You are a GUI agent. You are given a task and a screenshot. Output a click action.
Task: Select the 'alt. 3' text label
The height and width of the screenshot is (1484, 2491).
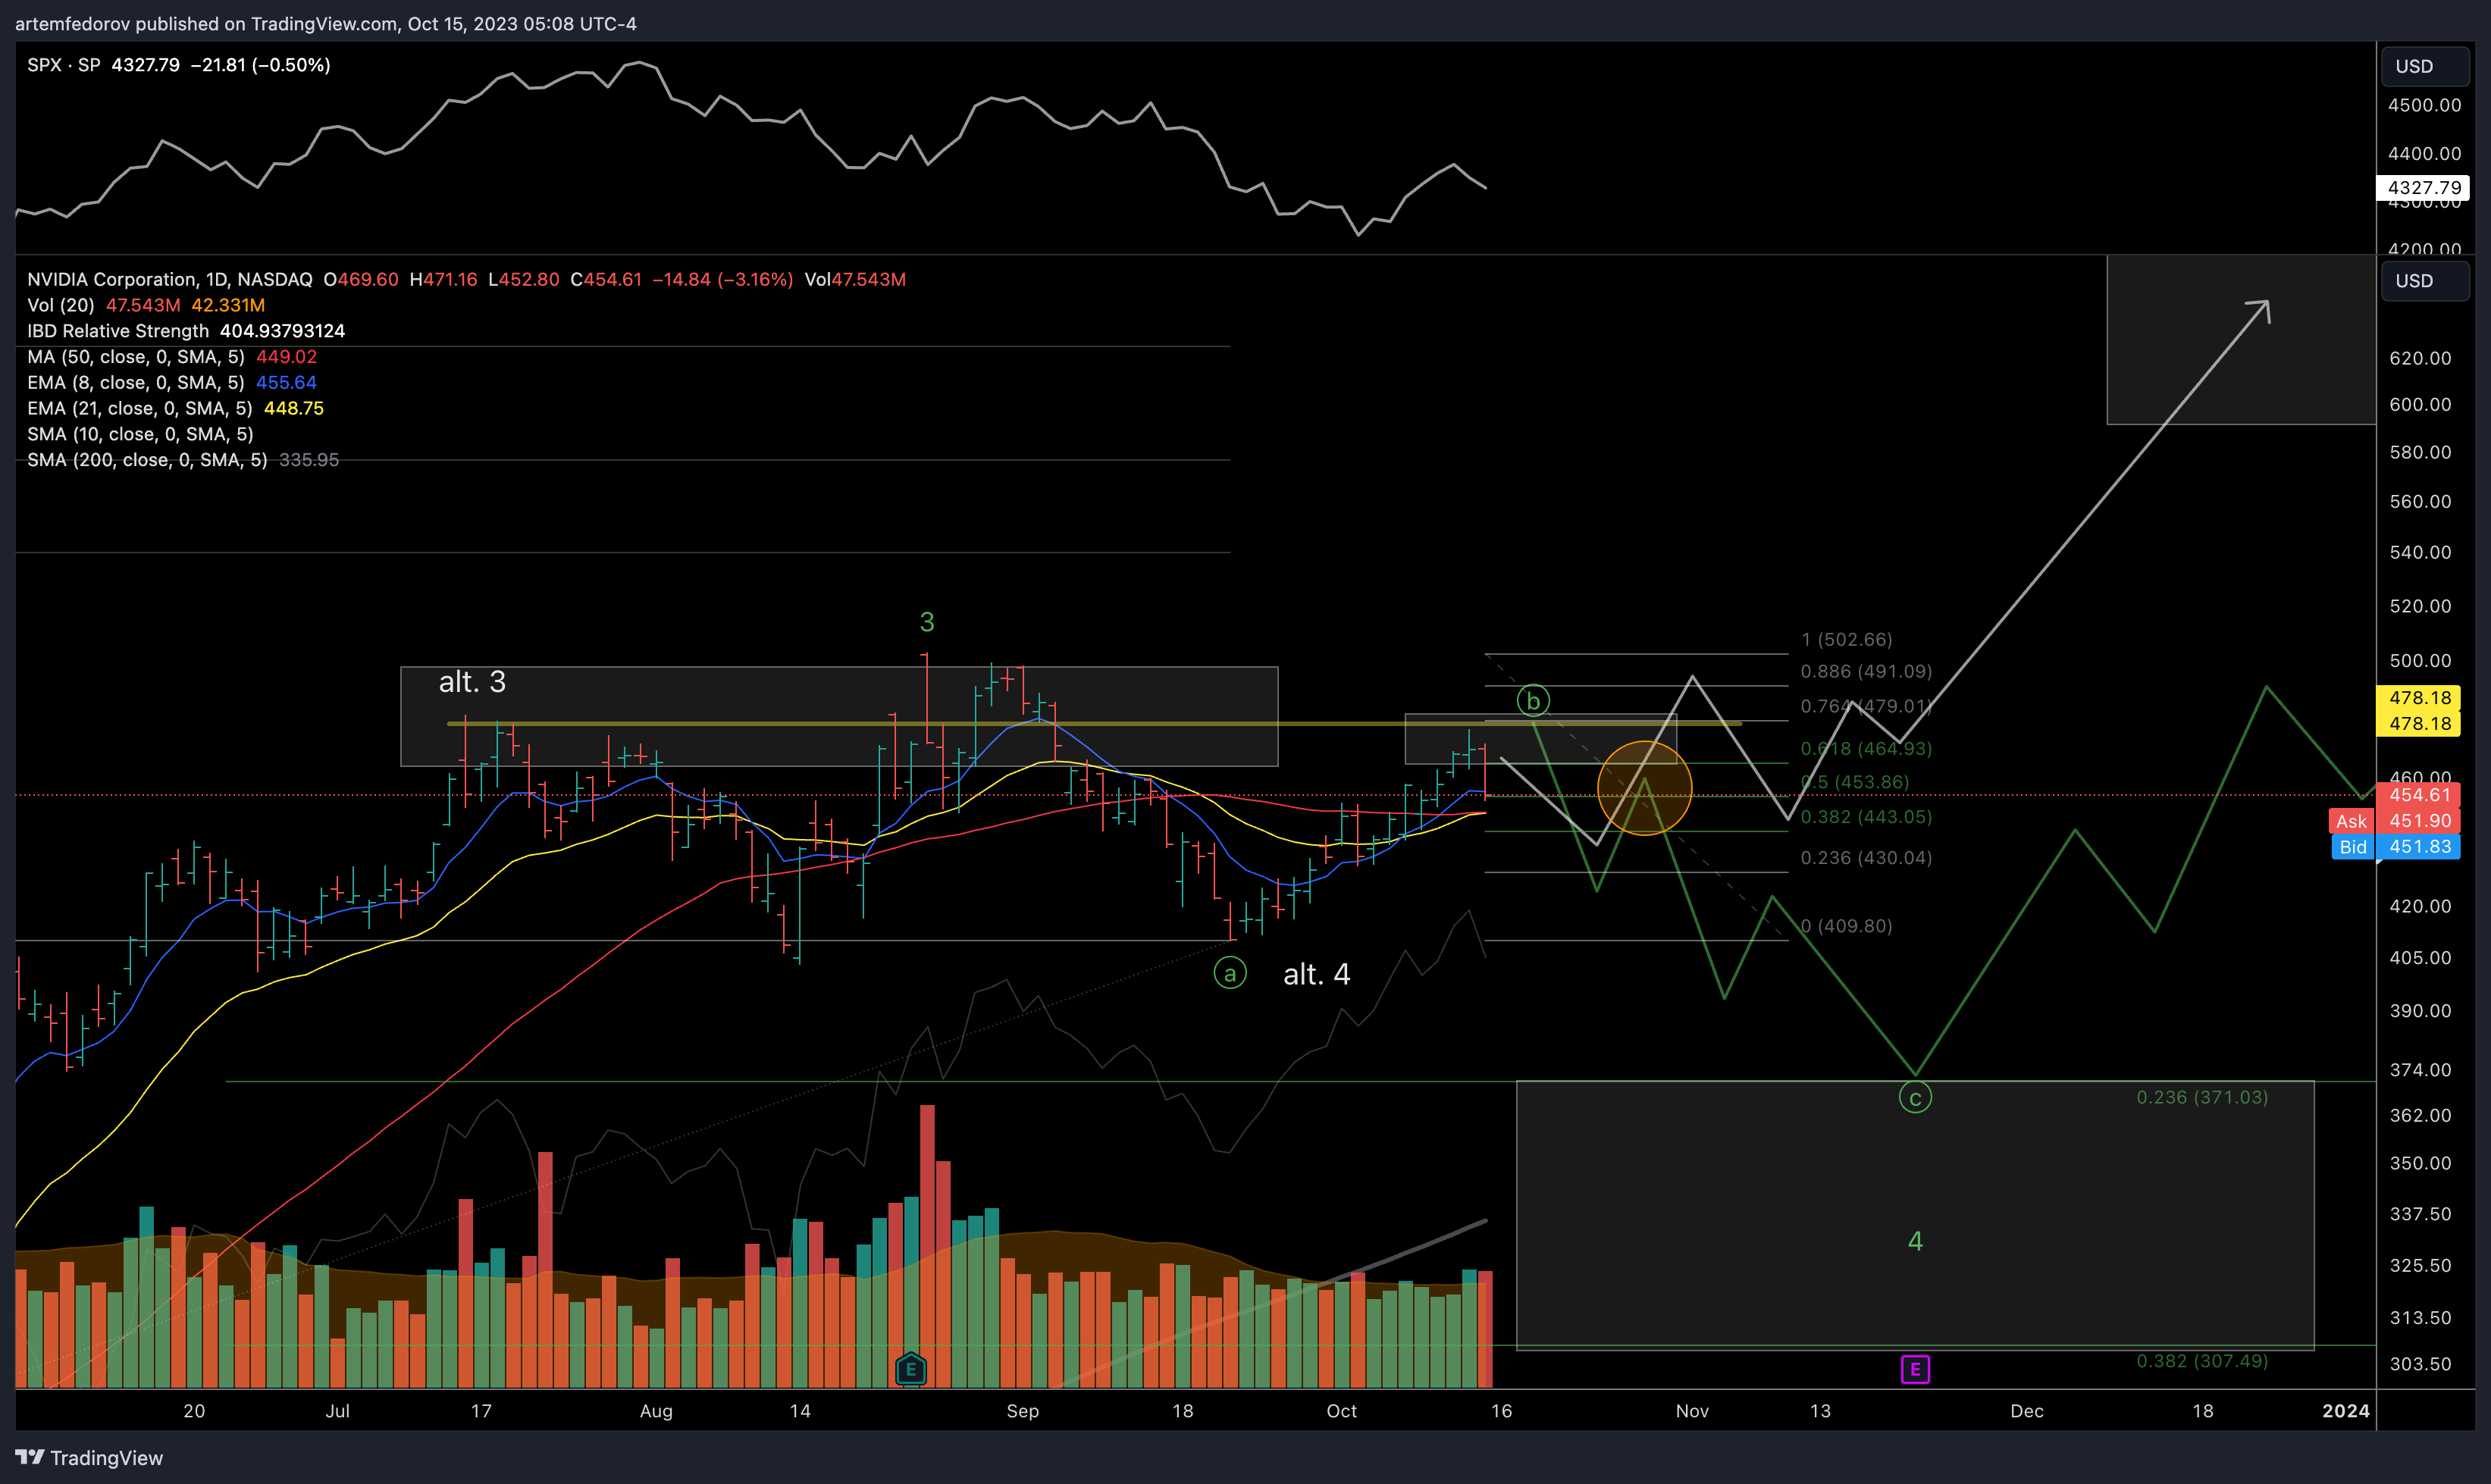472,682
